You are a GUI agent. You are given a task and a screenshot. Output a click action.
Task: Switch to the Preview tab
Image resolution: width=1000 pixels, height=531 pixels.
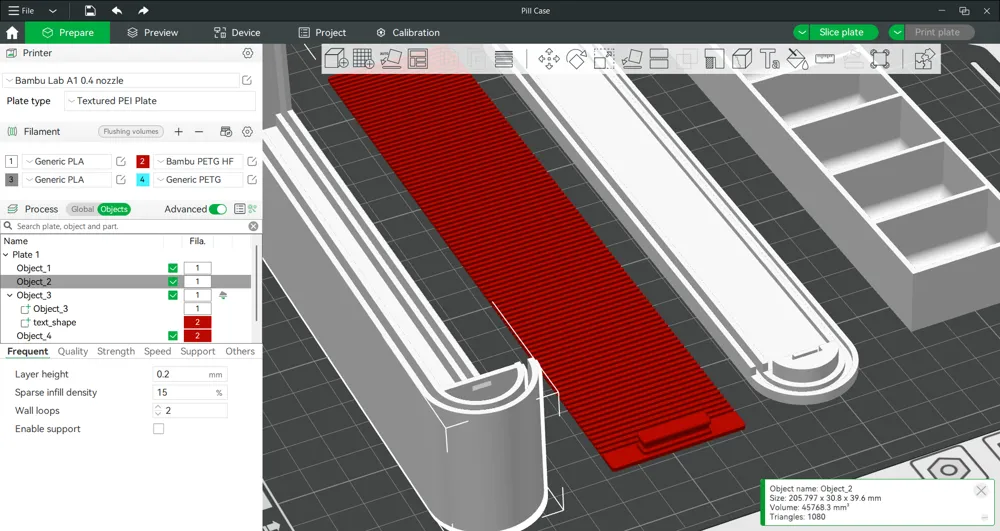pyautogui.click(x=152, y=33)
